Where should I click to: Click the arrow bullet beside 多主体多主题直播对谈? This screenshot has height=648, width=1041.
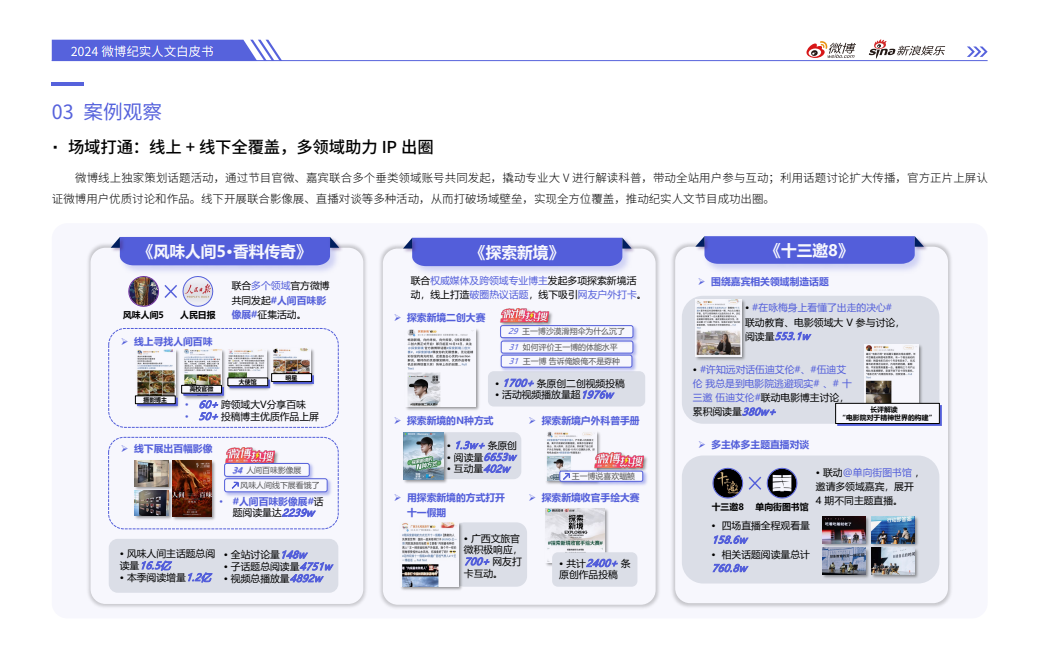tap(702, 444)
